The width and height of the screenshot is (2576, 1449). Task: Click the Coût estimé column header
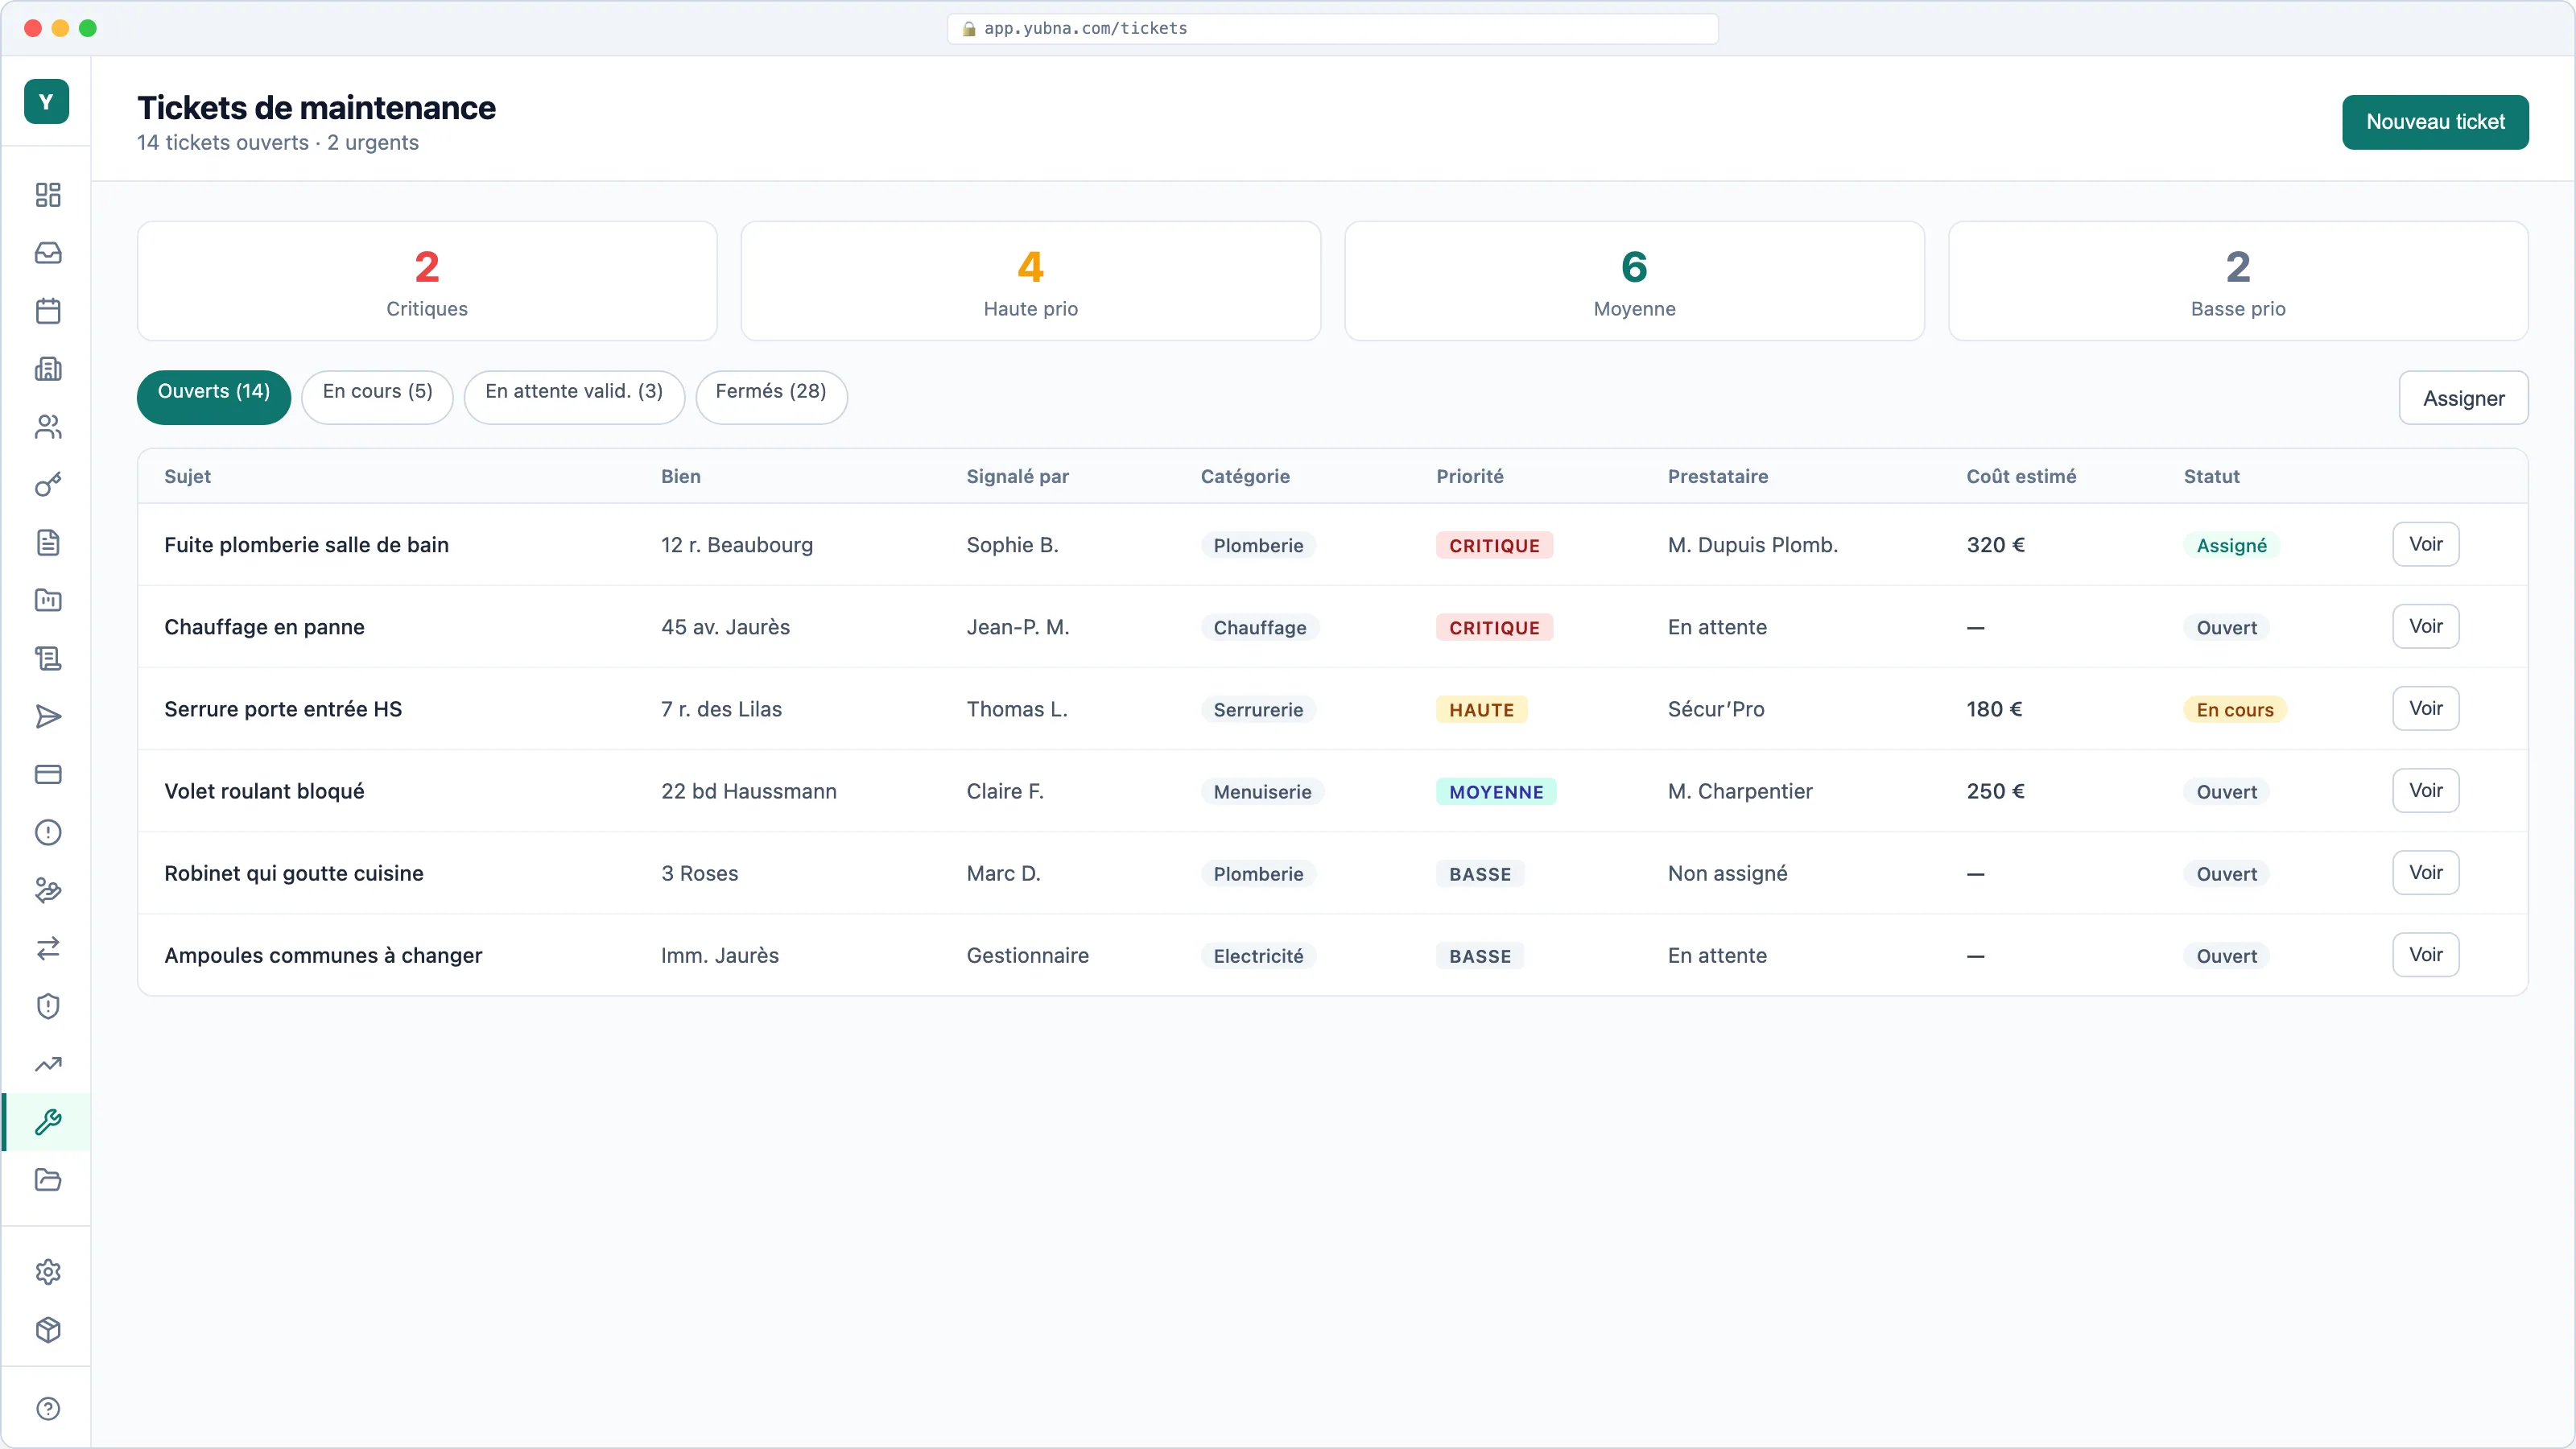click(2021, 476)
